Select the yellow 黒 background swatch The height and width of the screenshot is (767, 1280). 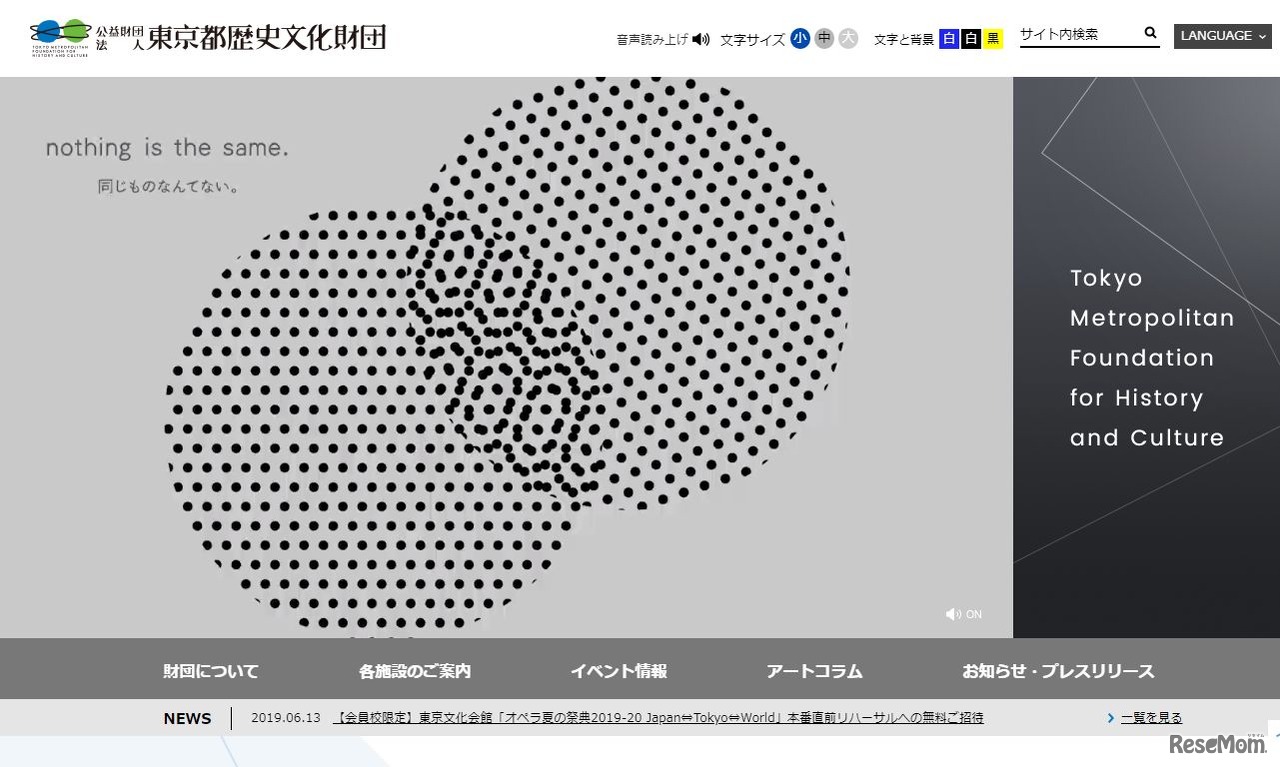pos(992,38)
